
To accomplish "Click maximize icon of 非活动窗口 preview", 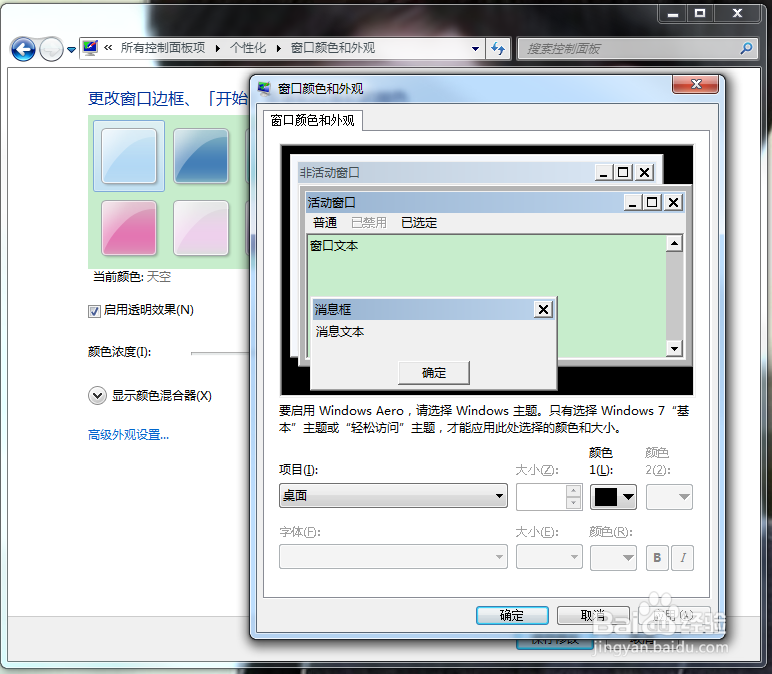I will [x=623, y=173].
